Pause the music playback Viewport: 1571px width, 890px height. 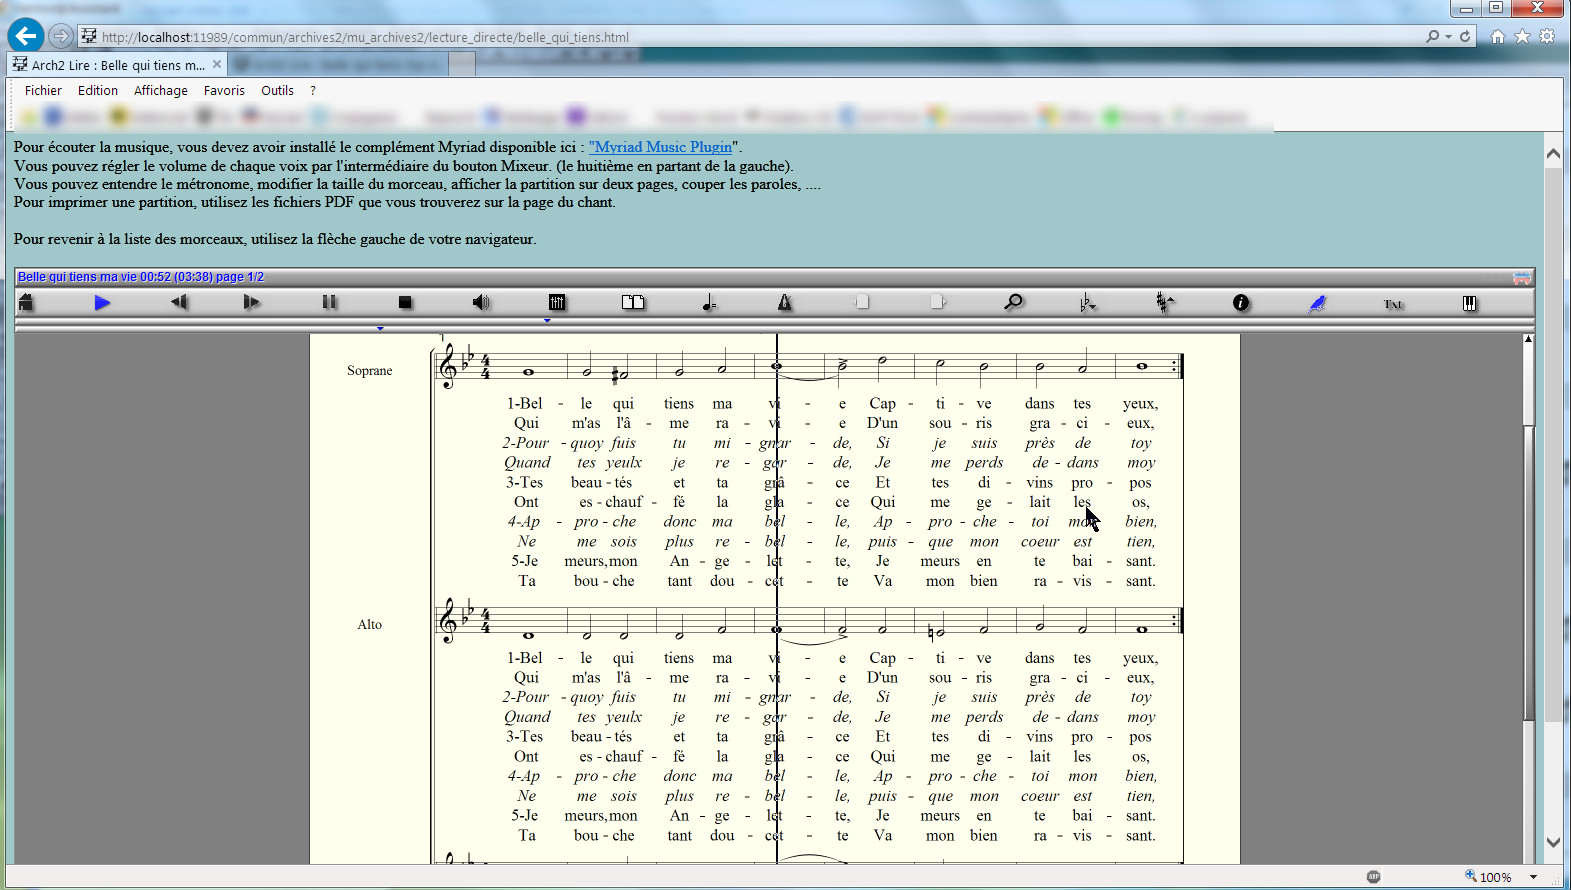[329, 302]
